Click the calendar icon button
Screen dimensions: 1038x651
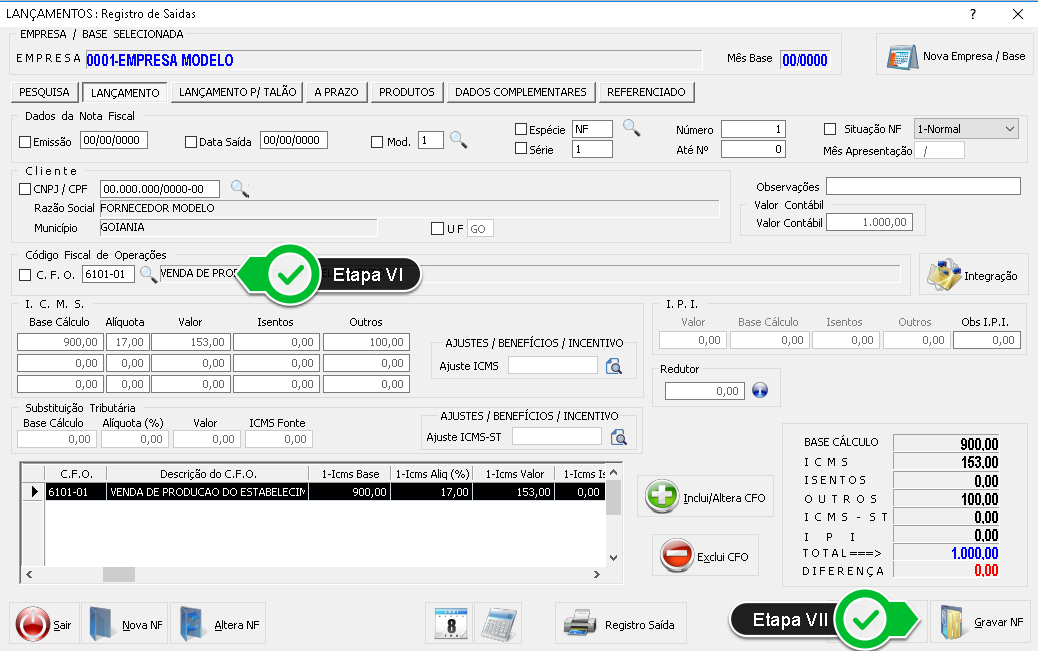[449, 623]
